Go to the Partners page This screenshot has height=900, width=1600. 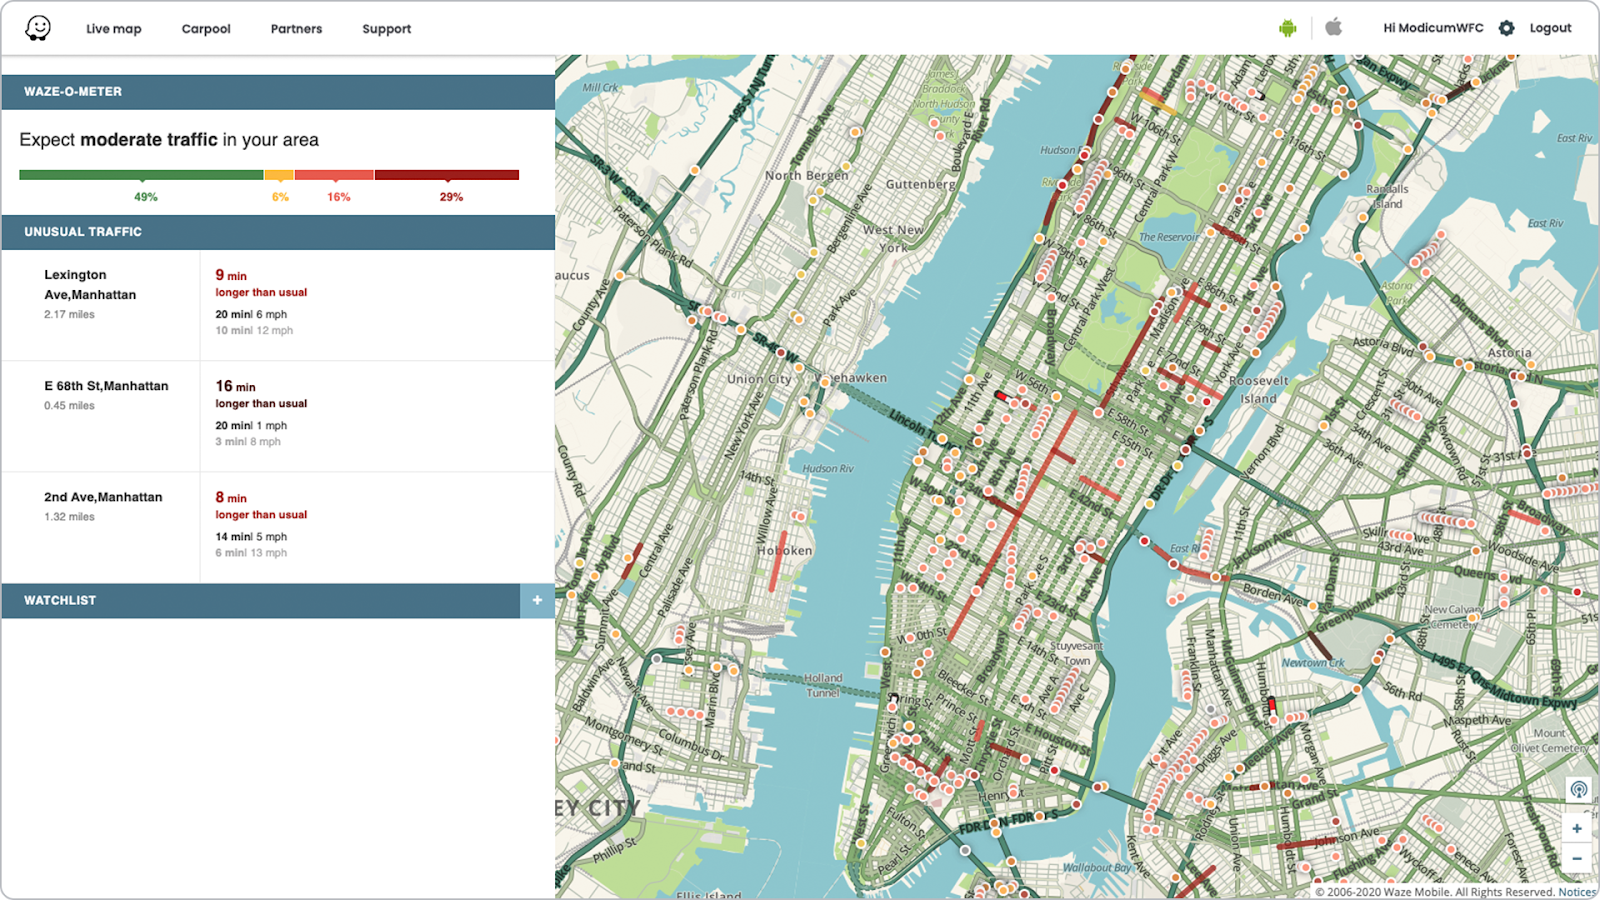(296, 29)
